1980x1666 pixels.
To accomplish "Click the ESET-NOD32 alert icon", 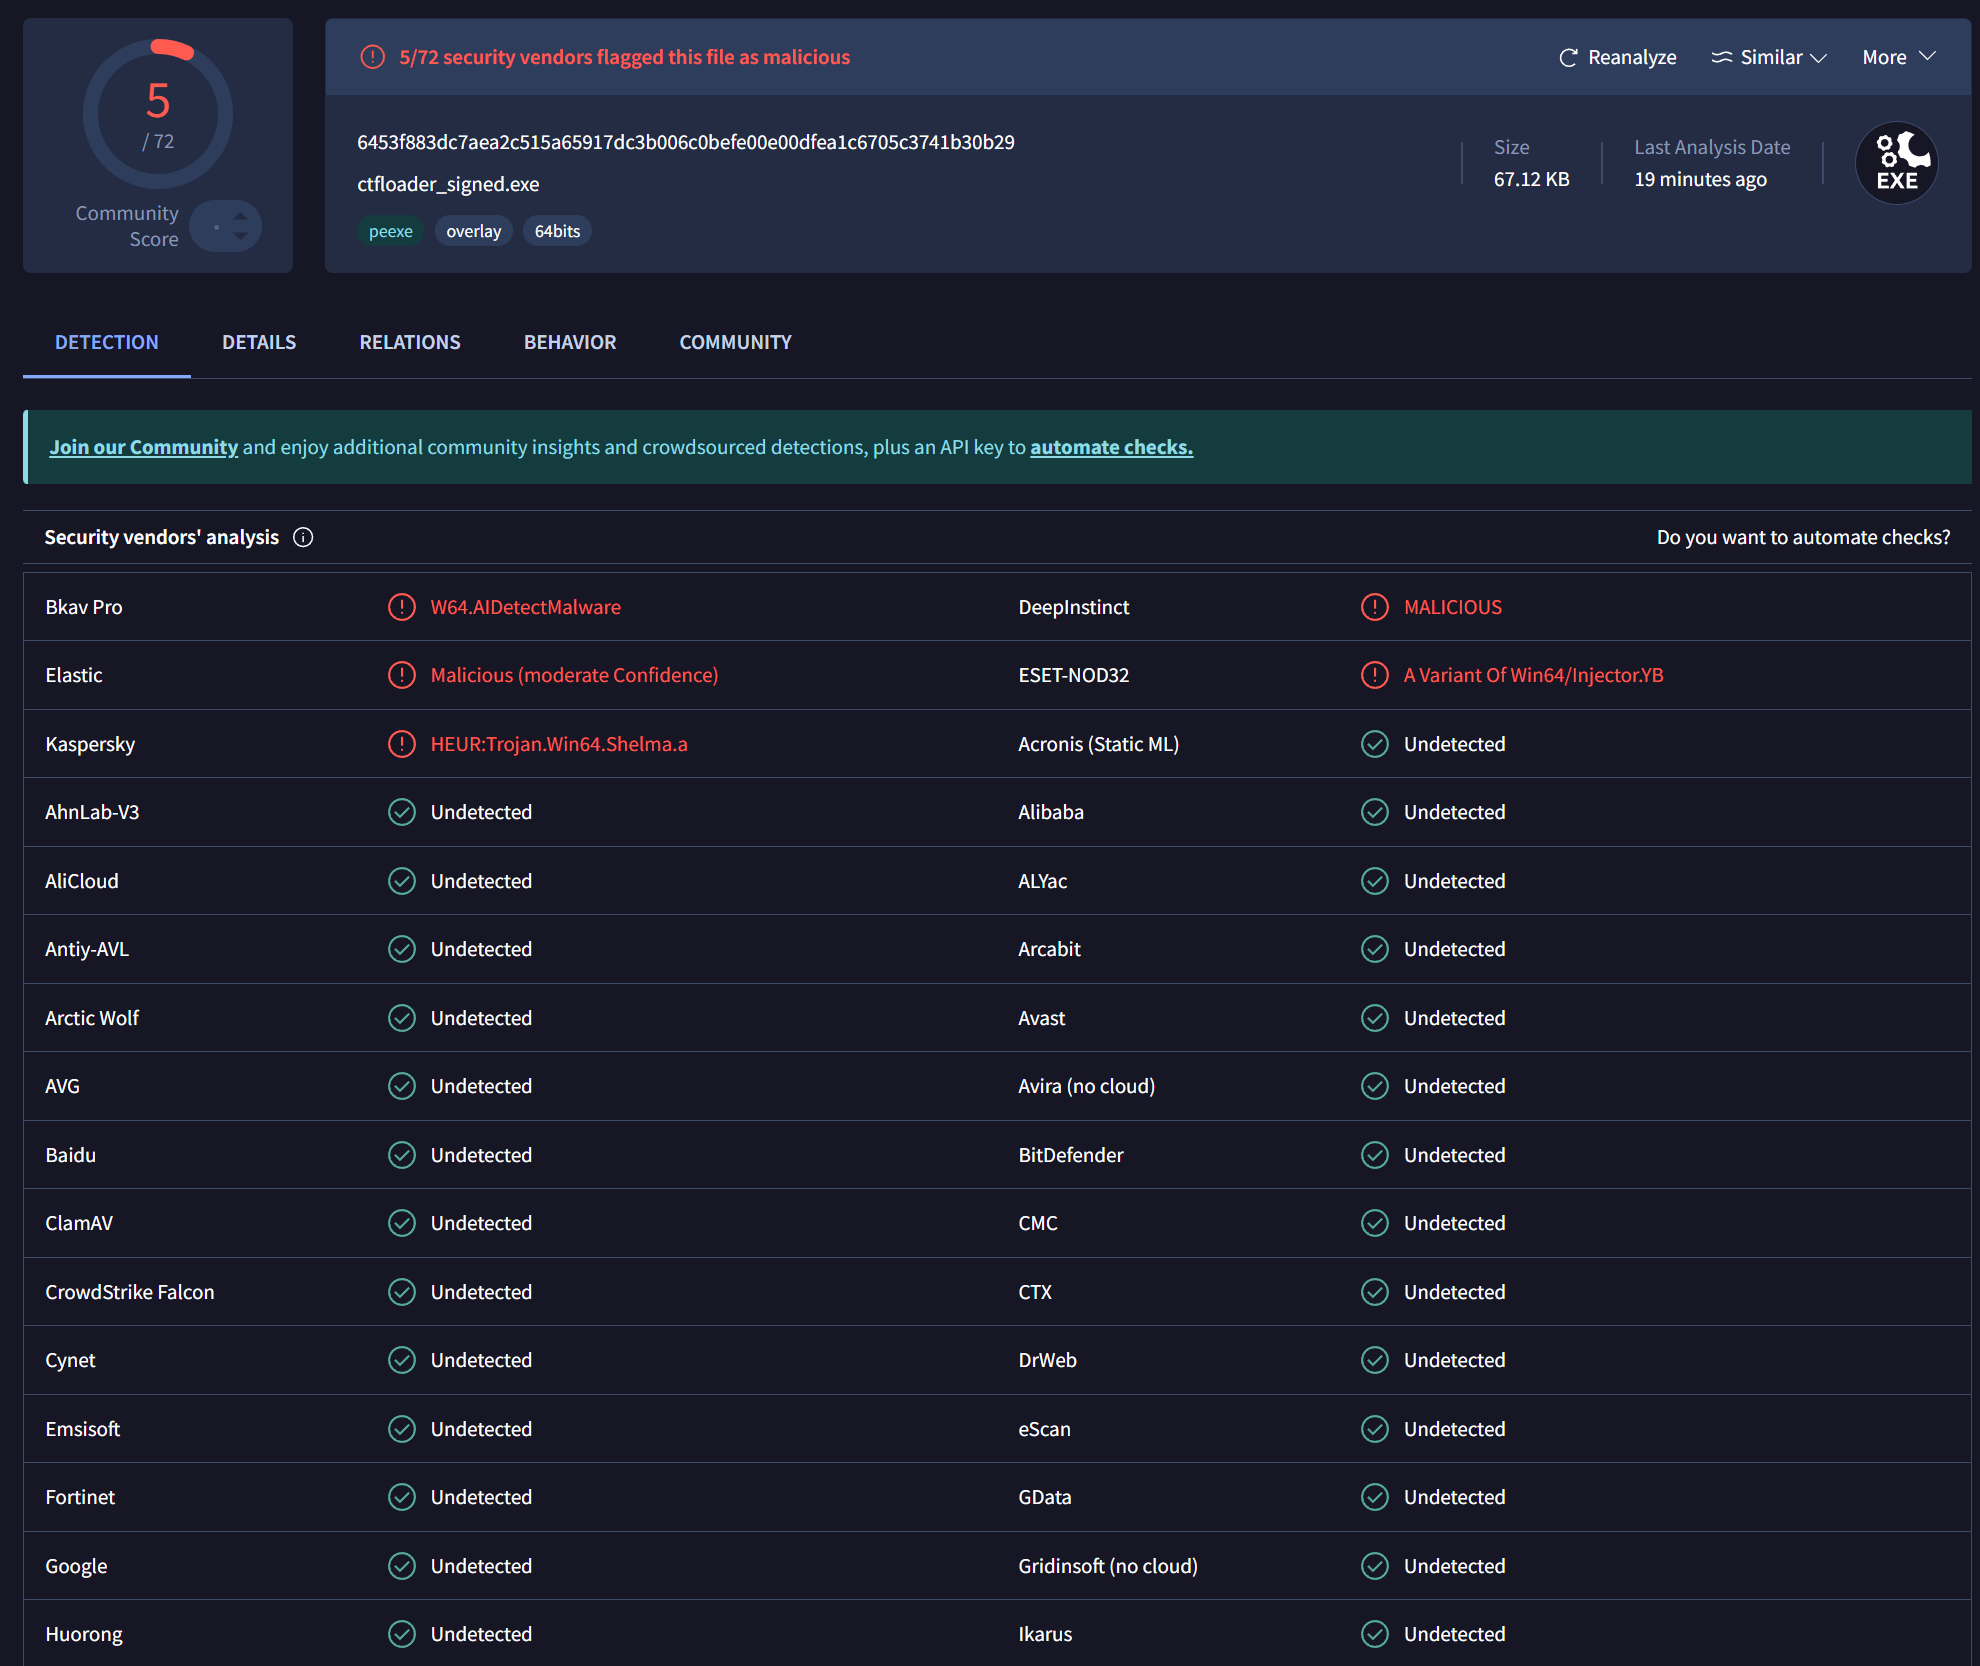I will (1374, 675).
